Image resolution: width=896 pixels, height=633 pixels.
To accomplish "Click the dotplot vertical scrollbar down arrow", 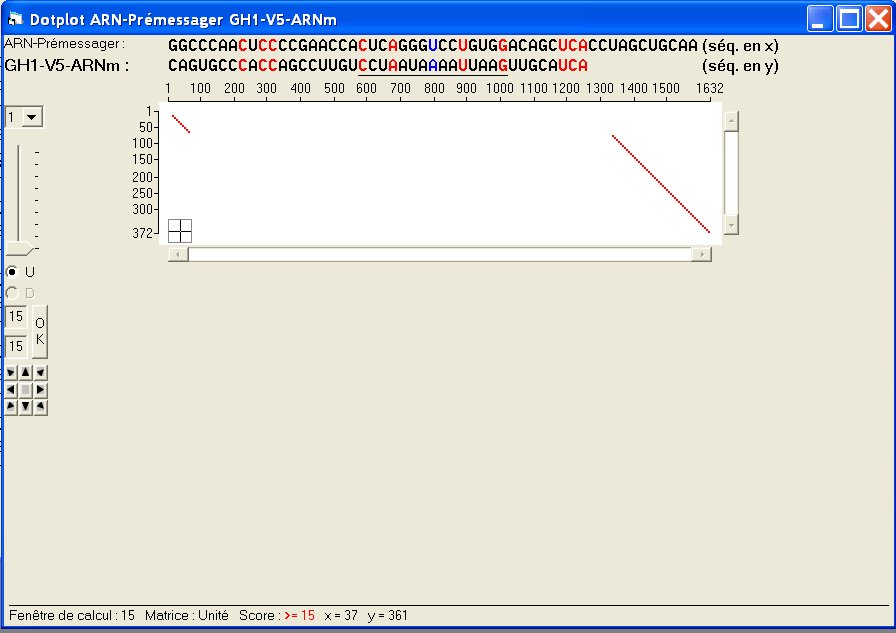I will [x=731, y=226].
